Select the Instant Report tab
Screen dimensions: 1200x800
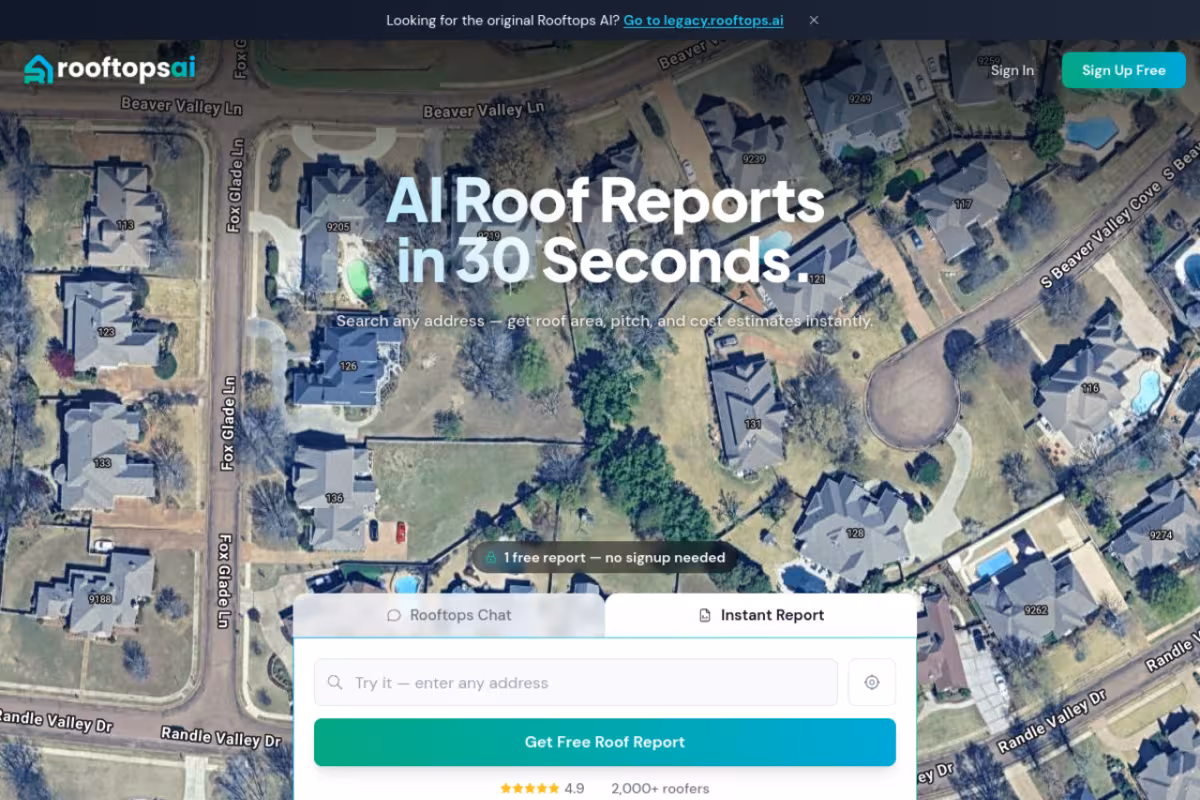pos(761,615)
